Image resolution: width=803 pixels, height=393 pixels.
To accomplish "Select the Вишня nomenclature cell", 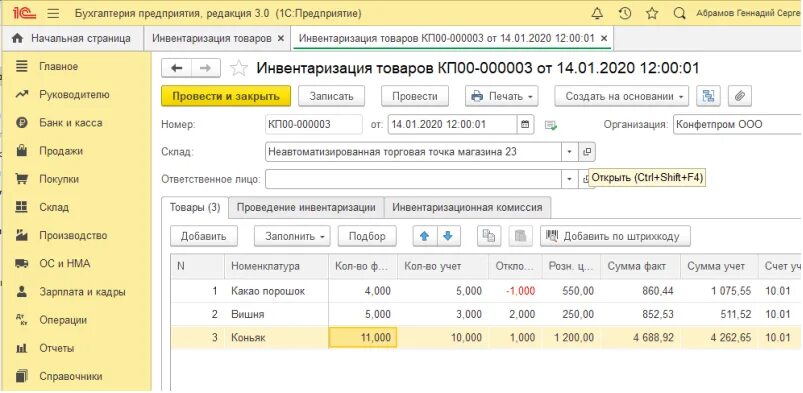I will 277,314.
